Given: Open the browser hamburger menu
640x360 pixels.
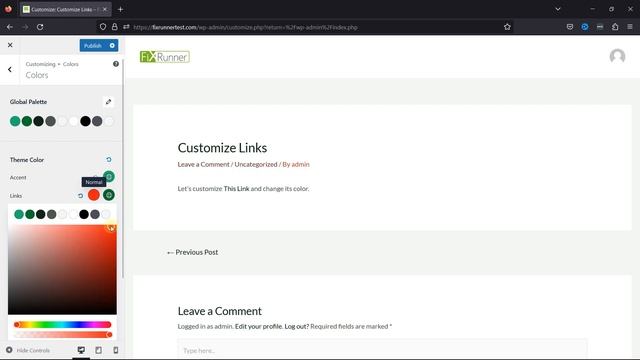Looking at the screenshot, I should (x=630, y=27).
